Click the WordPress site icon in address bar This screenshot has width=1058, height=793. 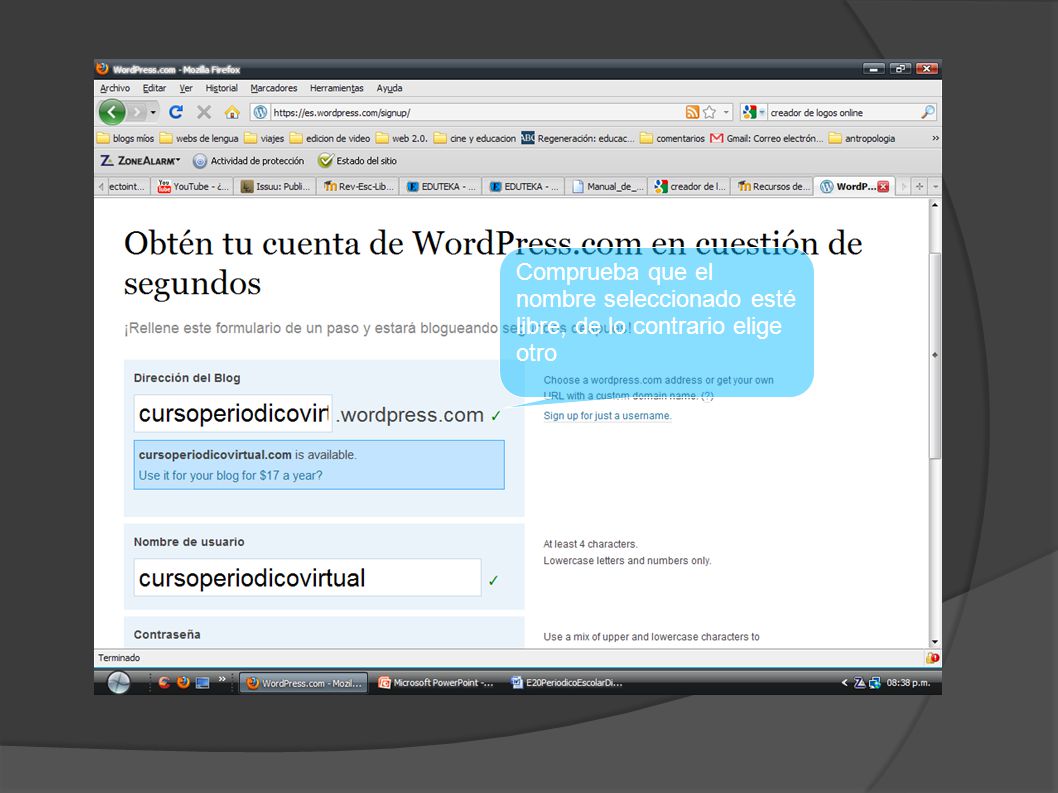click(x=260, y=112)
